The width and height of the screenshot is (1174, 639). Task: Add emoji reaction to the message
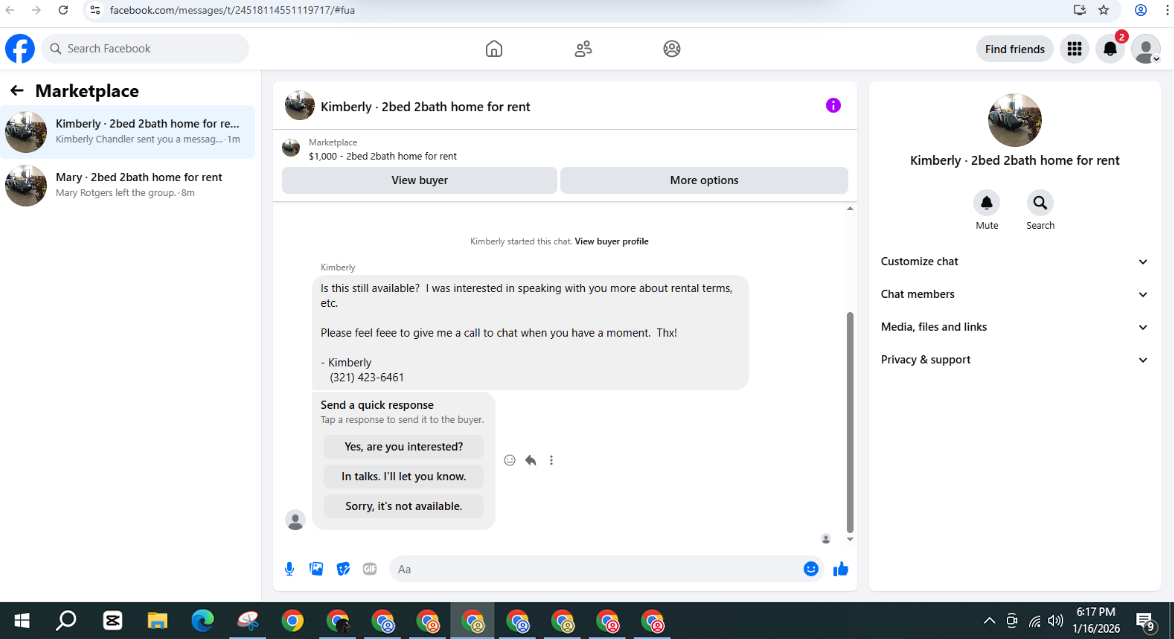pyautogui.click(x=510, y=460)
